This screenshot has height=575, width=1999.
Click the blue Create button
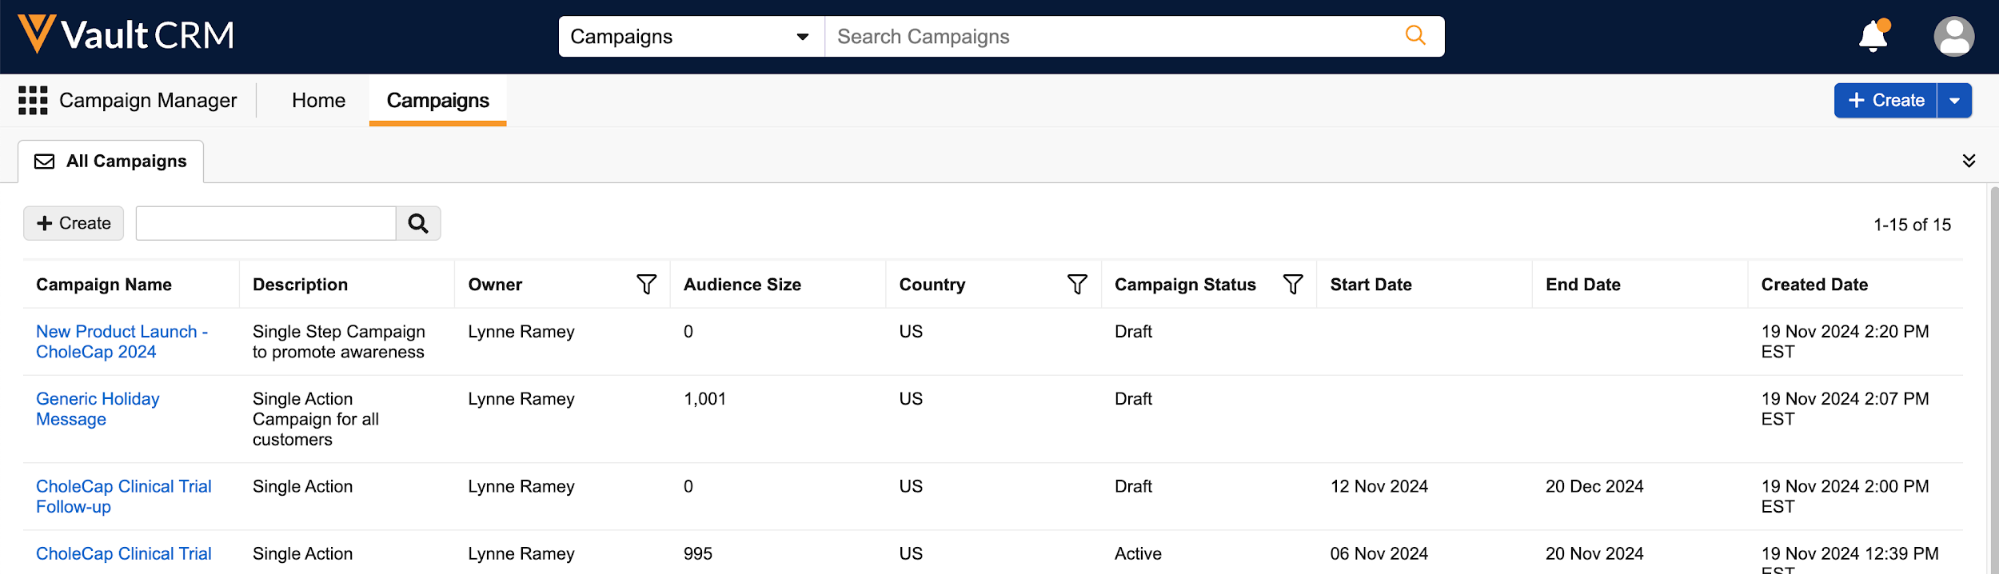[x=1885, y=100]
